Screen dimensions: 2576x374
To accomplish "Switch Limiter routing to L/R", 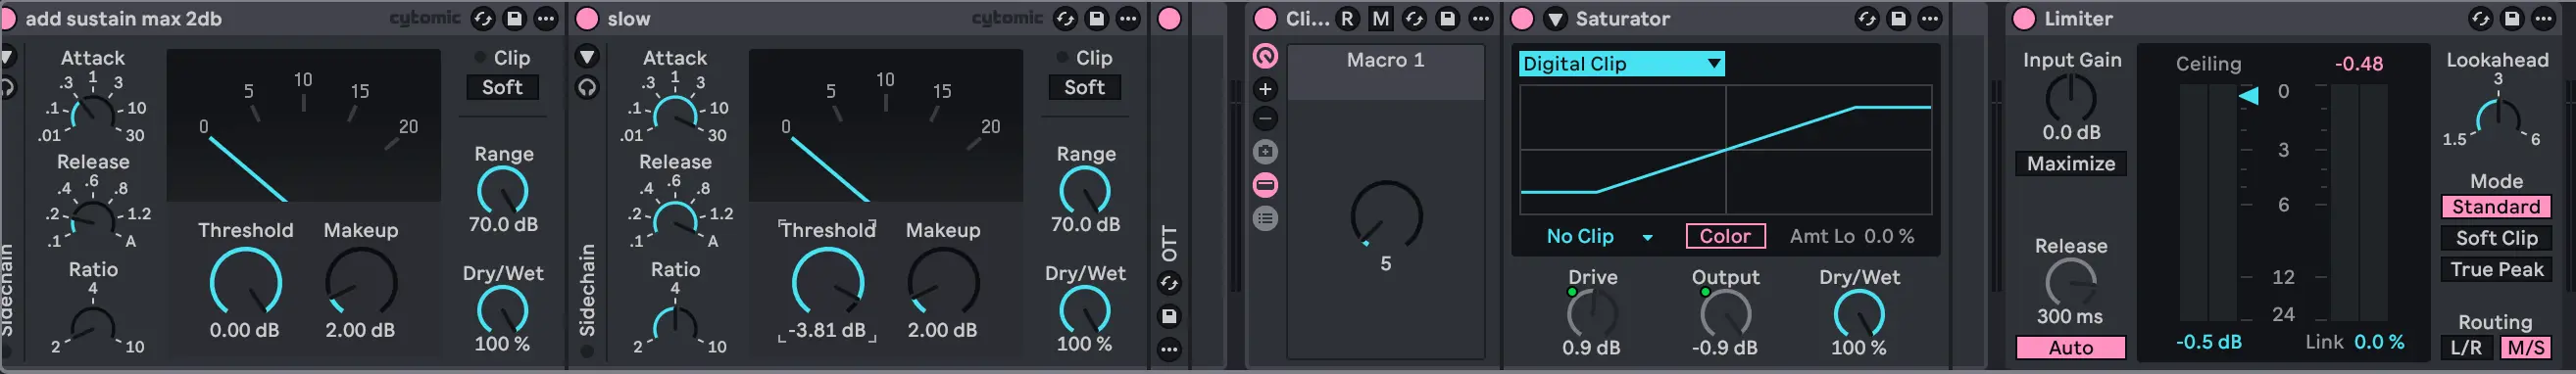I will 2466,347.
